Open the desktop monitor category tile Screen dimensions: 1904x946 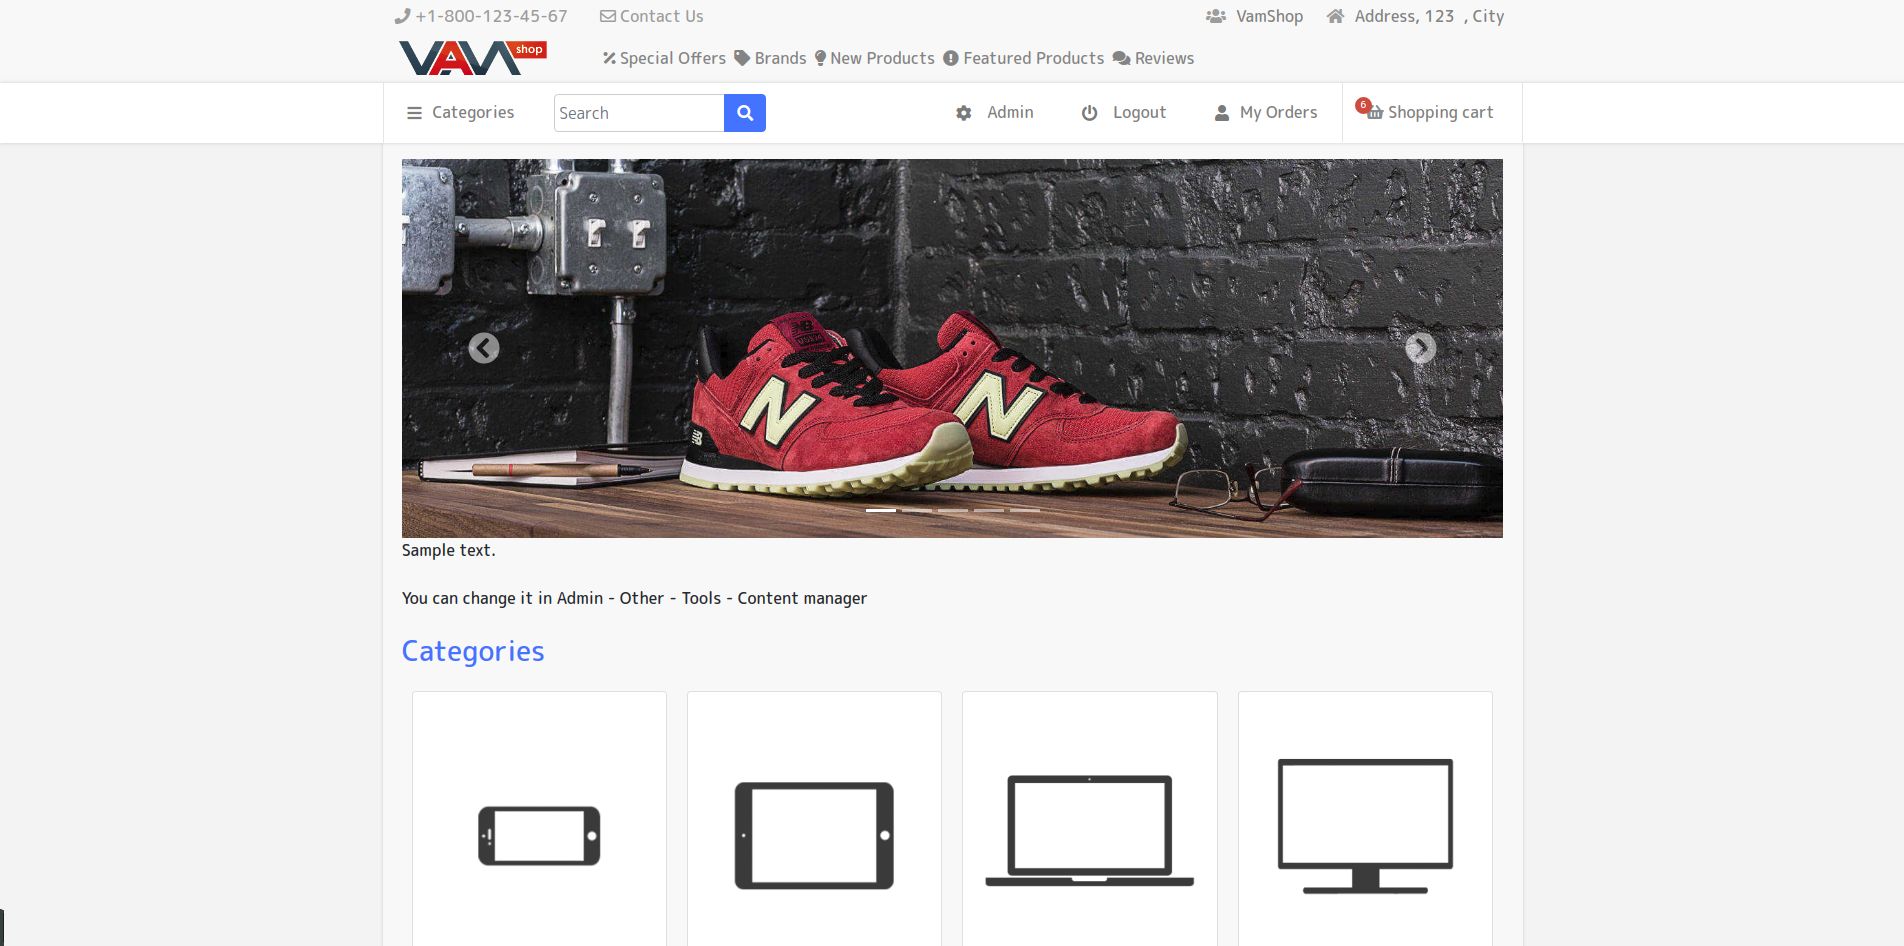pos(1365,819)
